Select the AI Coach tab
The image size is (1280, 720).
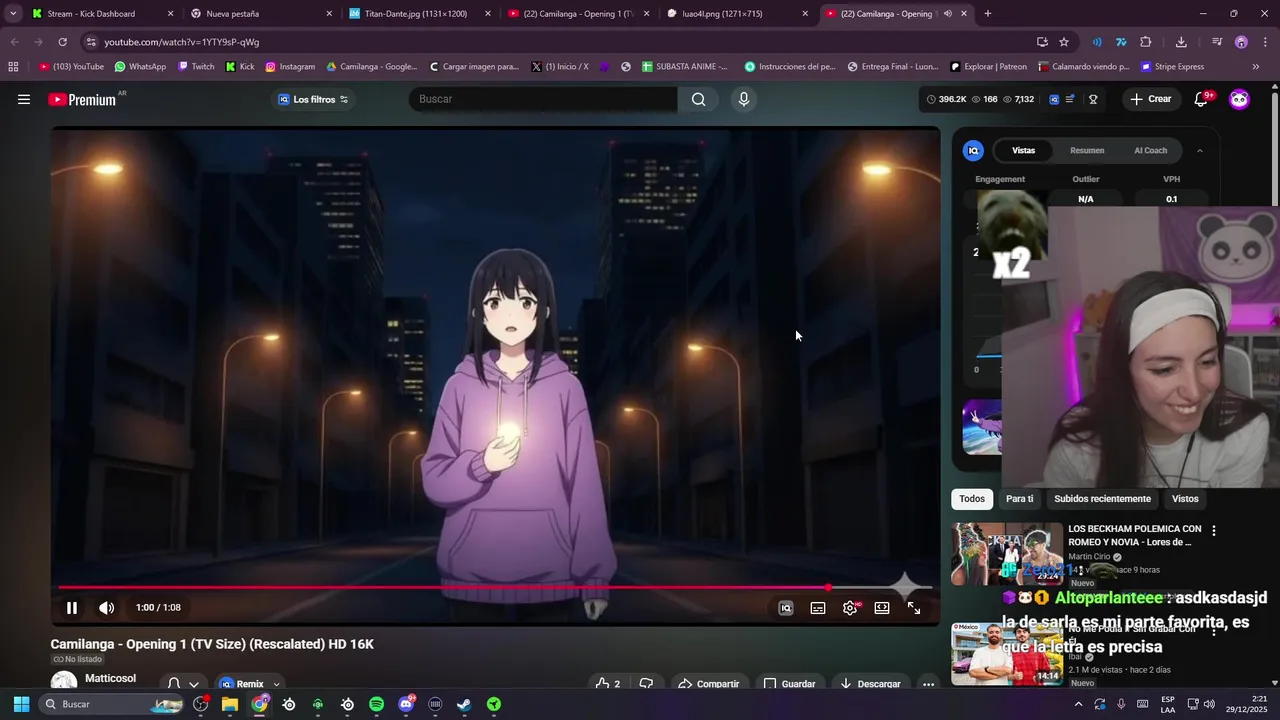1150,150
